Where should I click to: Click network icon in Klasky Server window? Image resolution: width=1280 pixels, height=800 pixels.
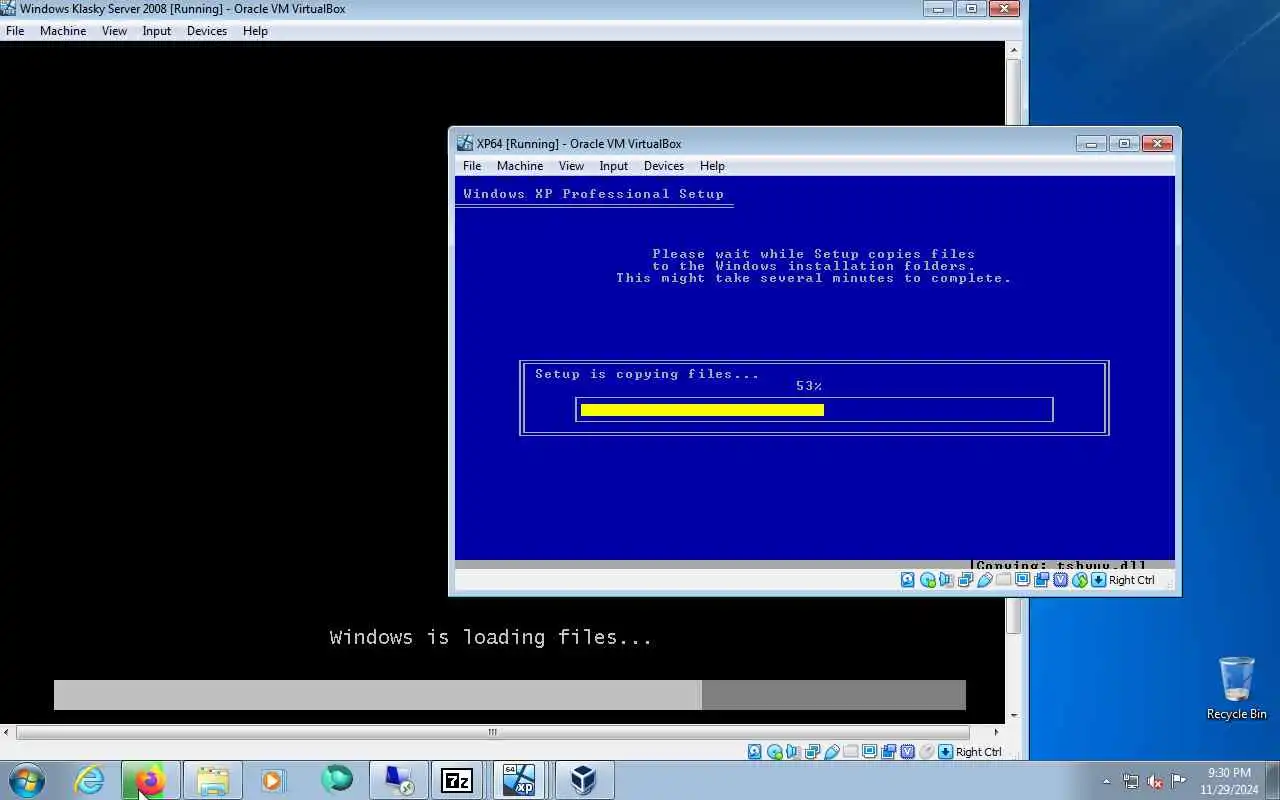(x=813, y=752)
